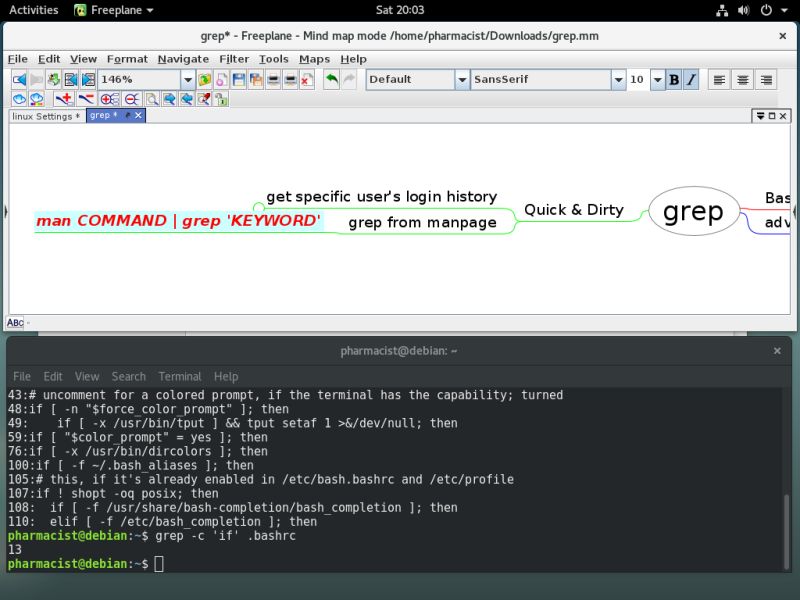Select the Save map icon
The width and height of the screenshot is (800, 600).
(x=240, y=80)
